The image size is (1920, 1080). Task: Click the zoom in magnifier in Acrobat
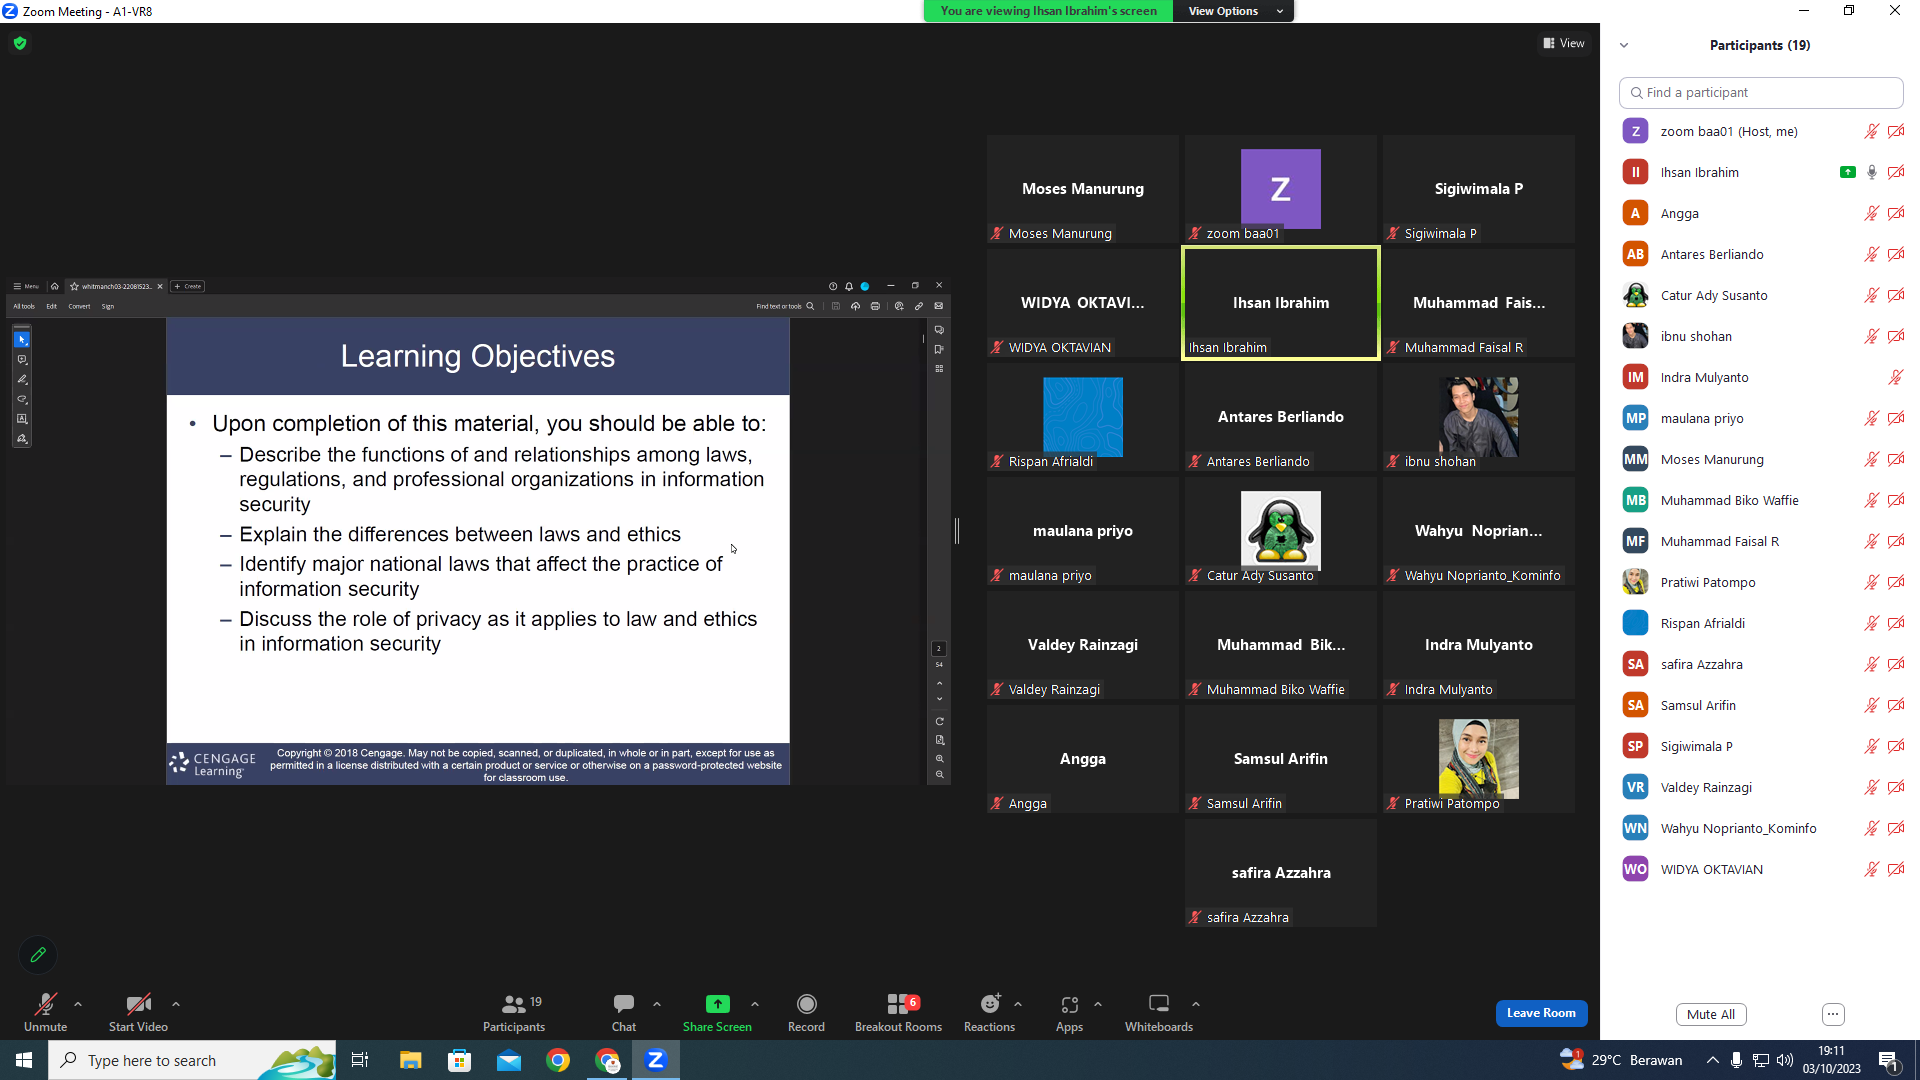tap(940, 758)
